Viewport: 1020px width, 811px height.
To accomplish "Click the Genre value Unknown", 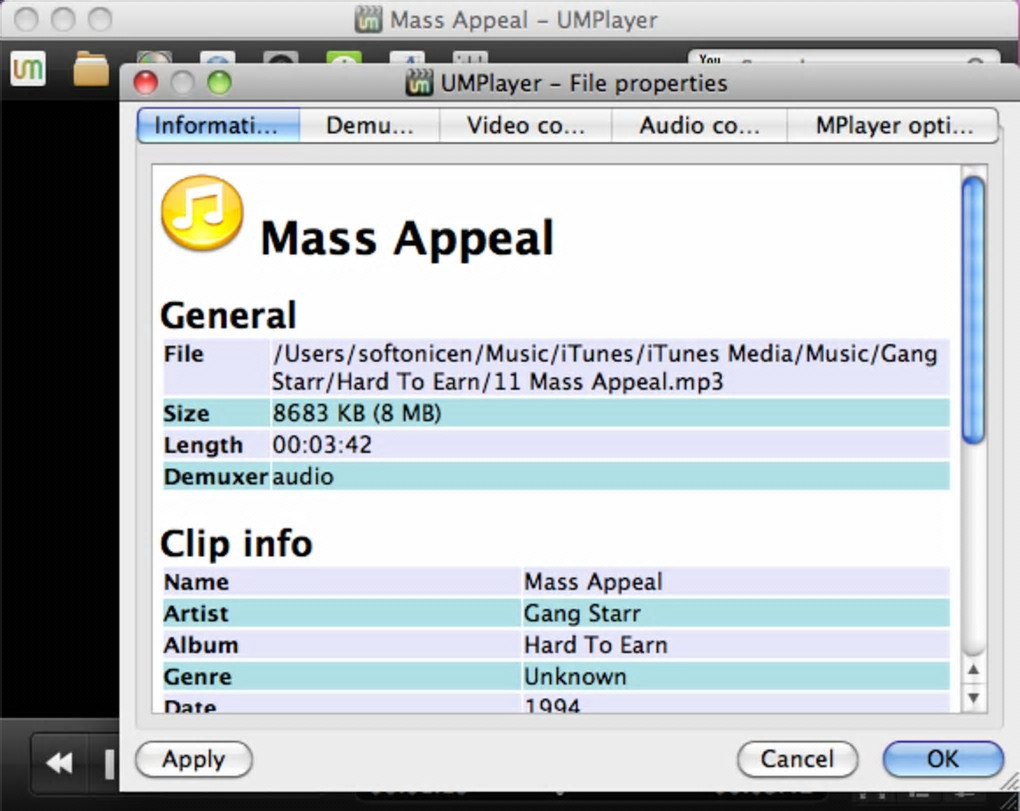I will point(575,677).
